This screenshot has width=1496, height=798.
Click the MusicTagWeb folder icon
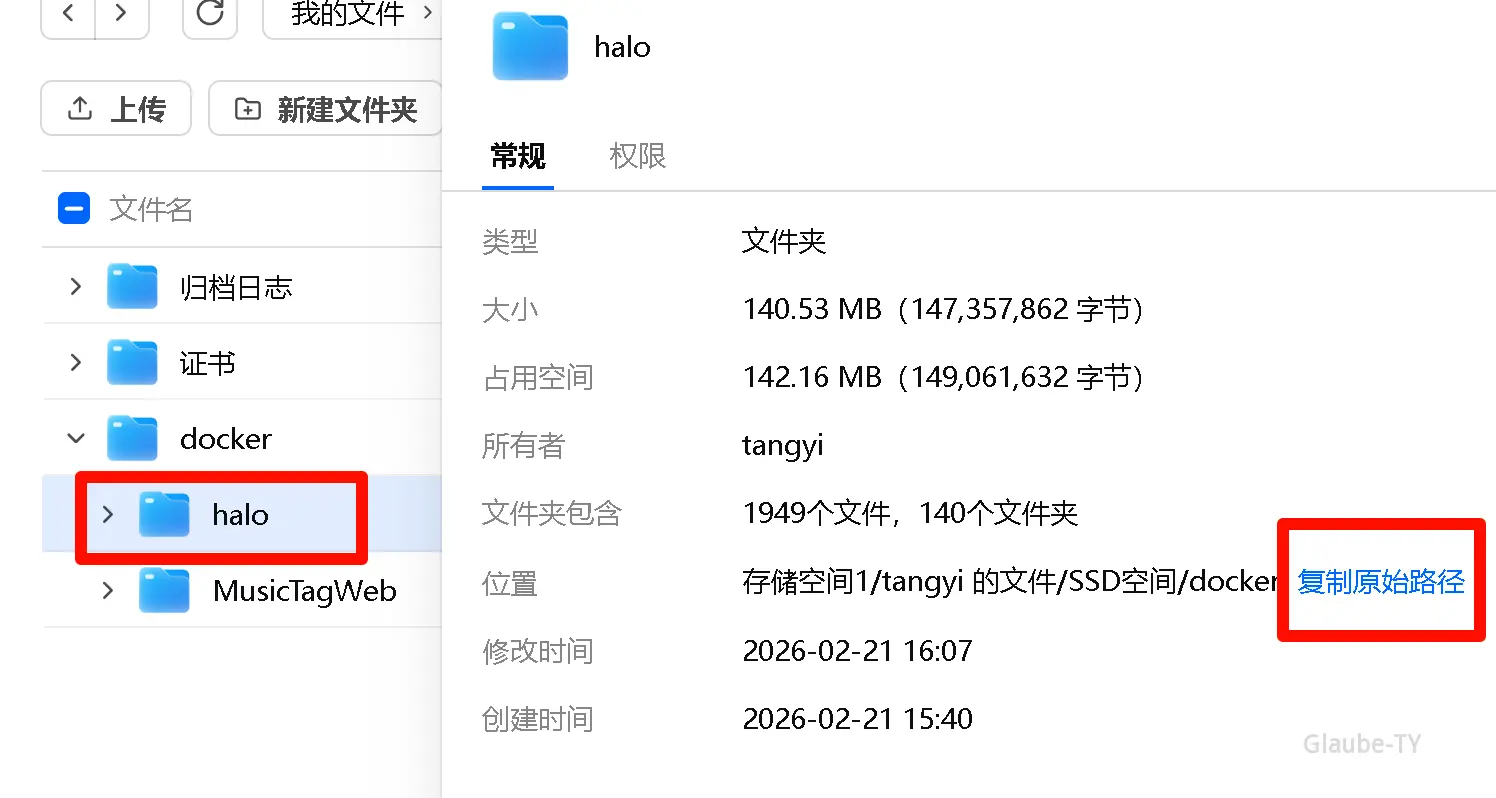[x=164, y=591]
